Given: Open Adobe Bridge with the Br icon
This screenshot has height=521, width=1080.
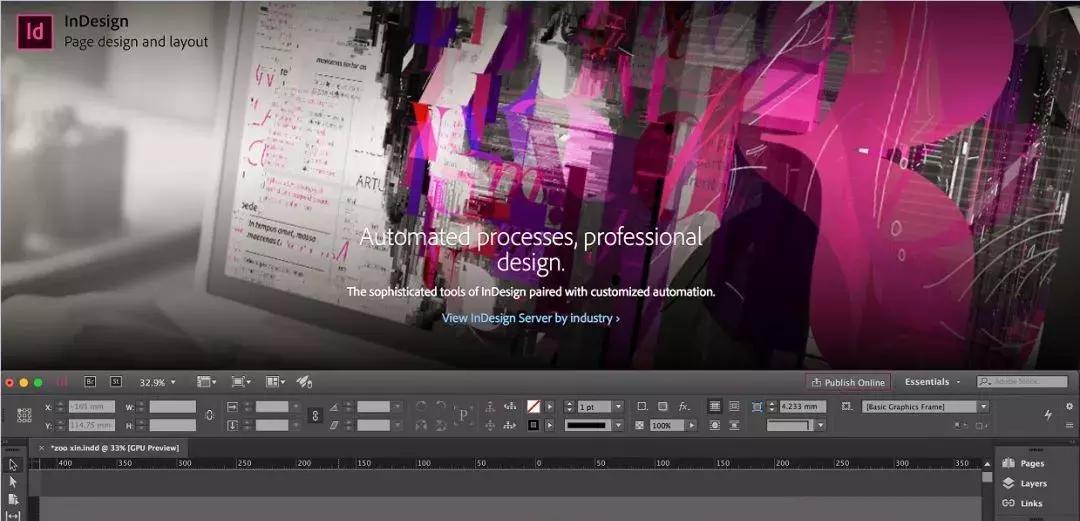Looking at the screenshot, I should pos(90,382).
